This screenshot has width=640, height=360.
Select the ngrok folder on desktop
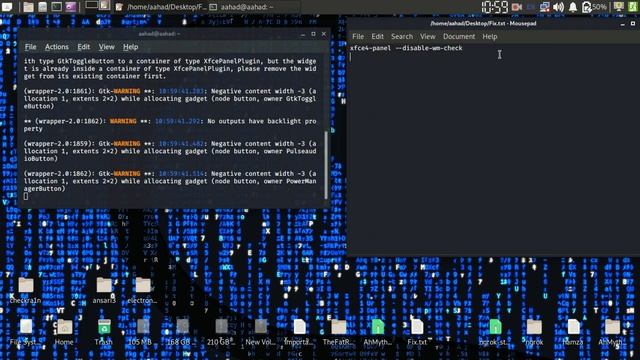[x=534, y=332]
